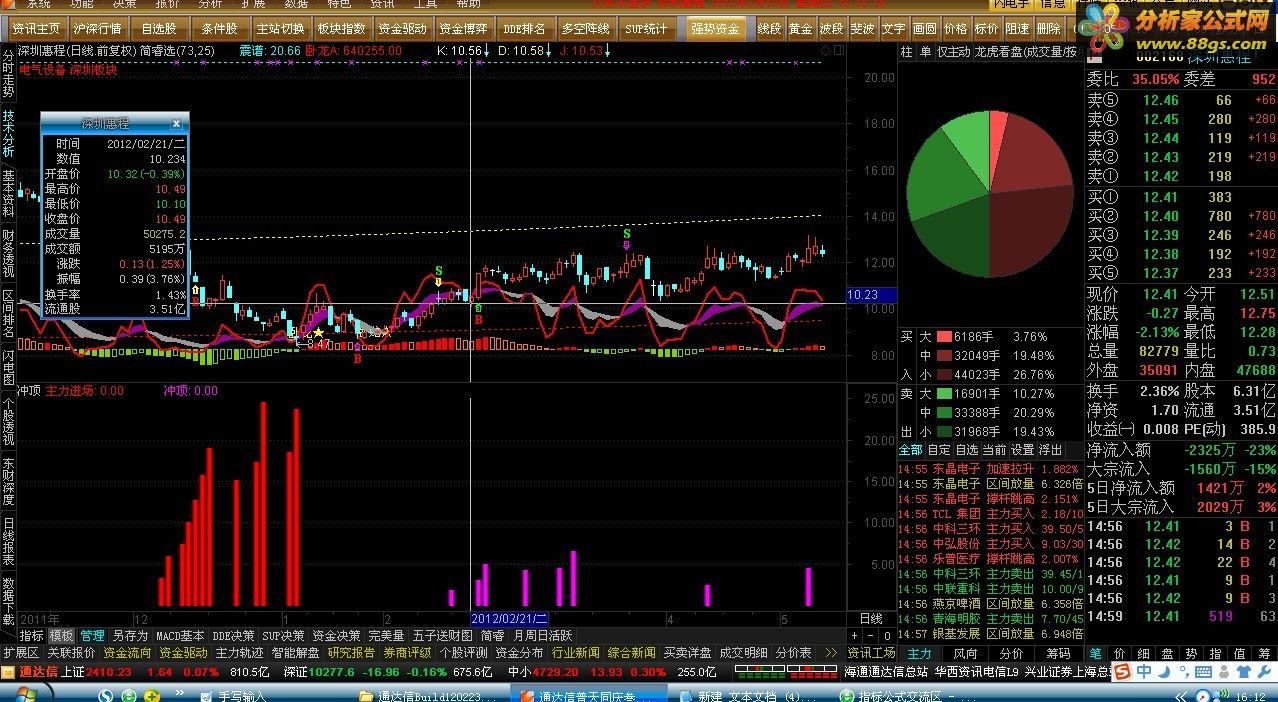
Task: Select the 画圆 circle drawing tool
Action: coord(925,28)
